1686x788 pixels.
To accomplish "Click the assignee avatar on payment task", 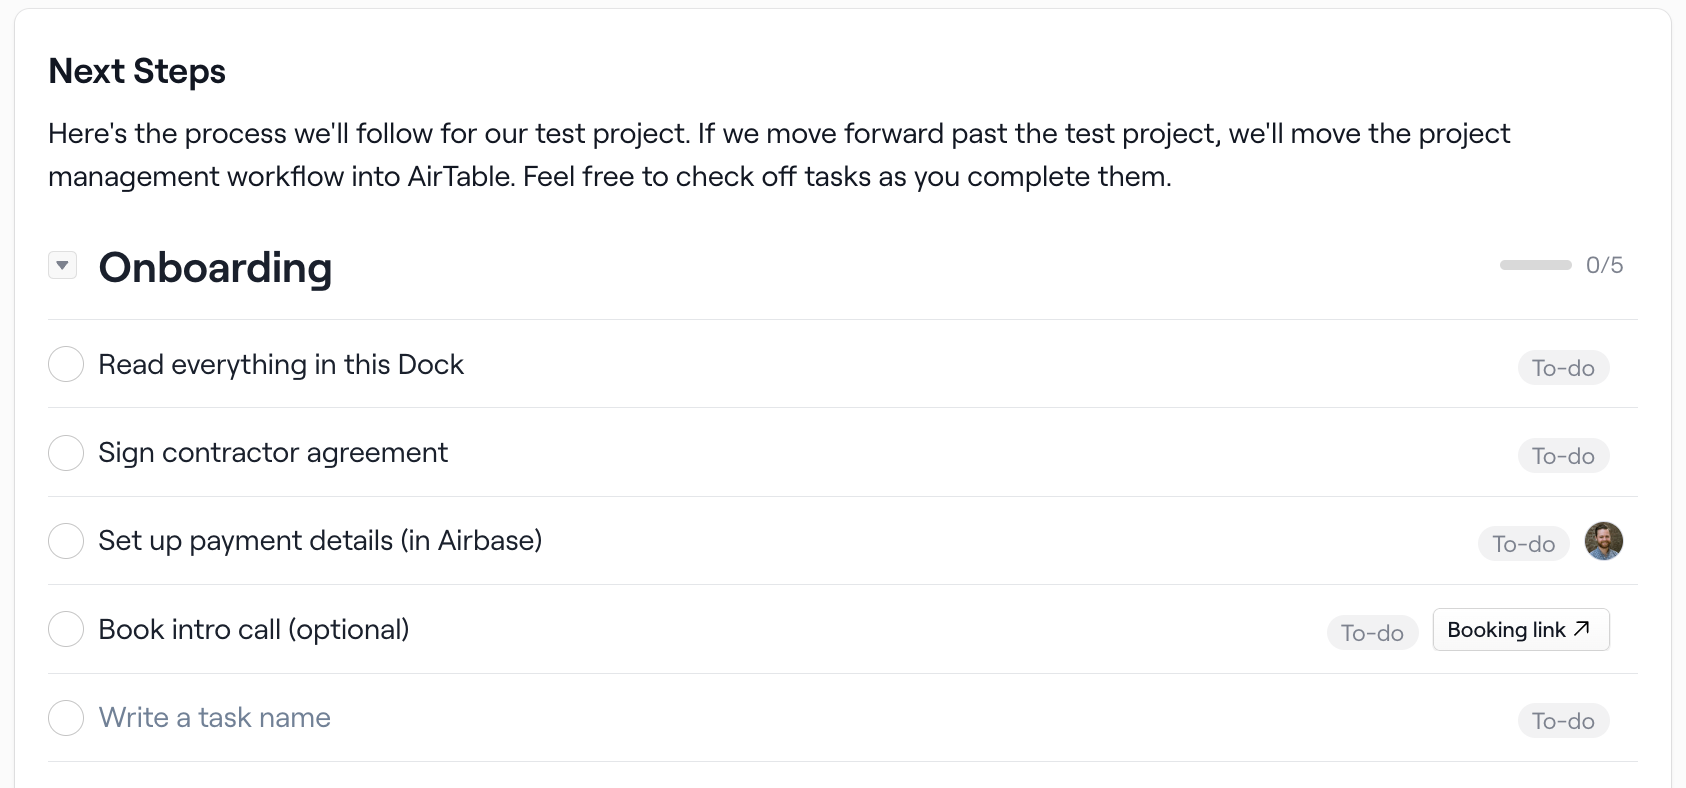I will point(1604,542).
